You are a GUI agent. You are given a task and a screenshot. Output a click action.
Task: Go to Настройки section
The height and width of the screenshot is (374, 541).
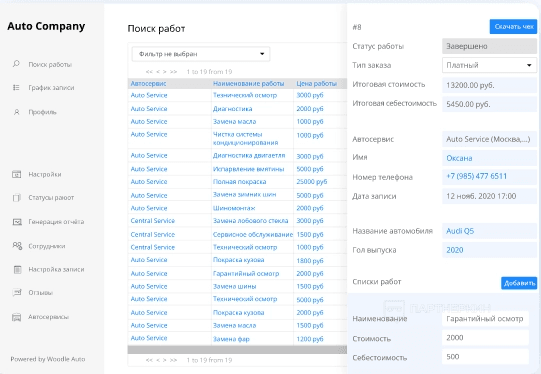point(45,175)
